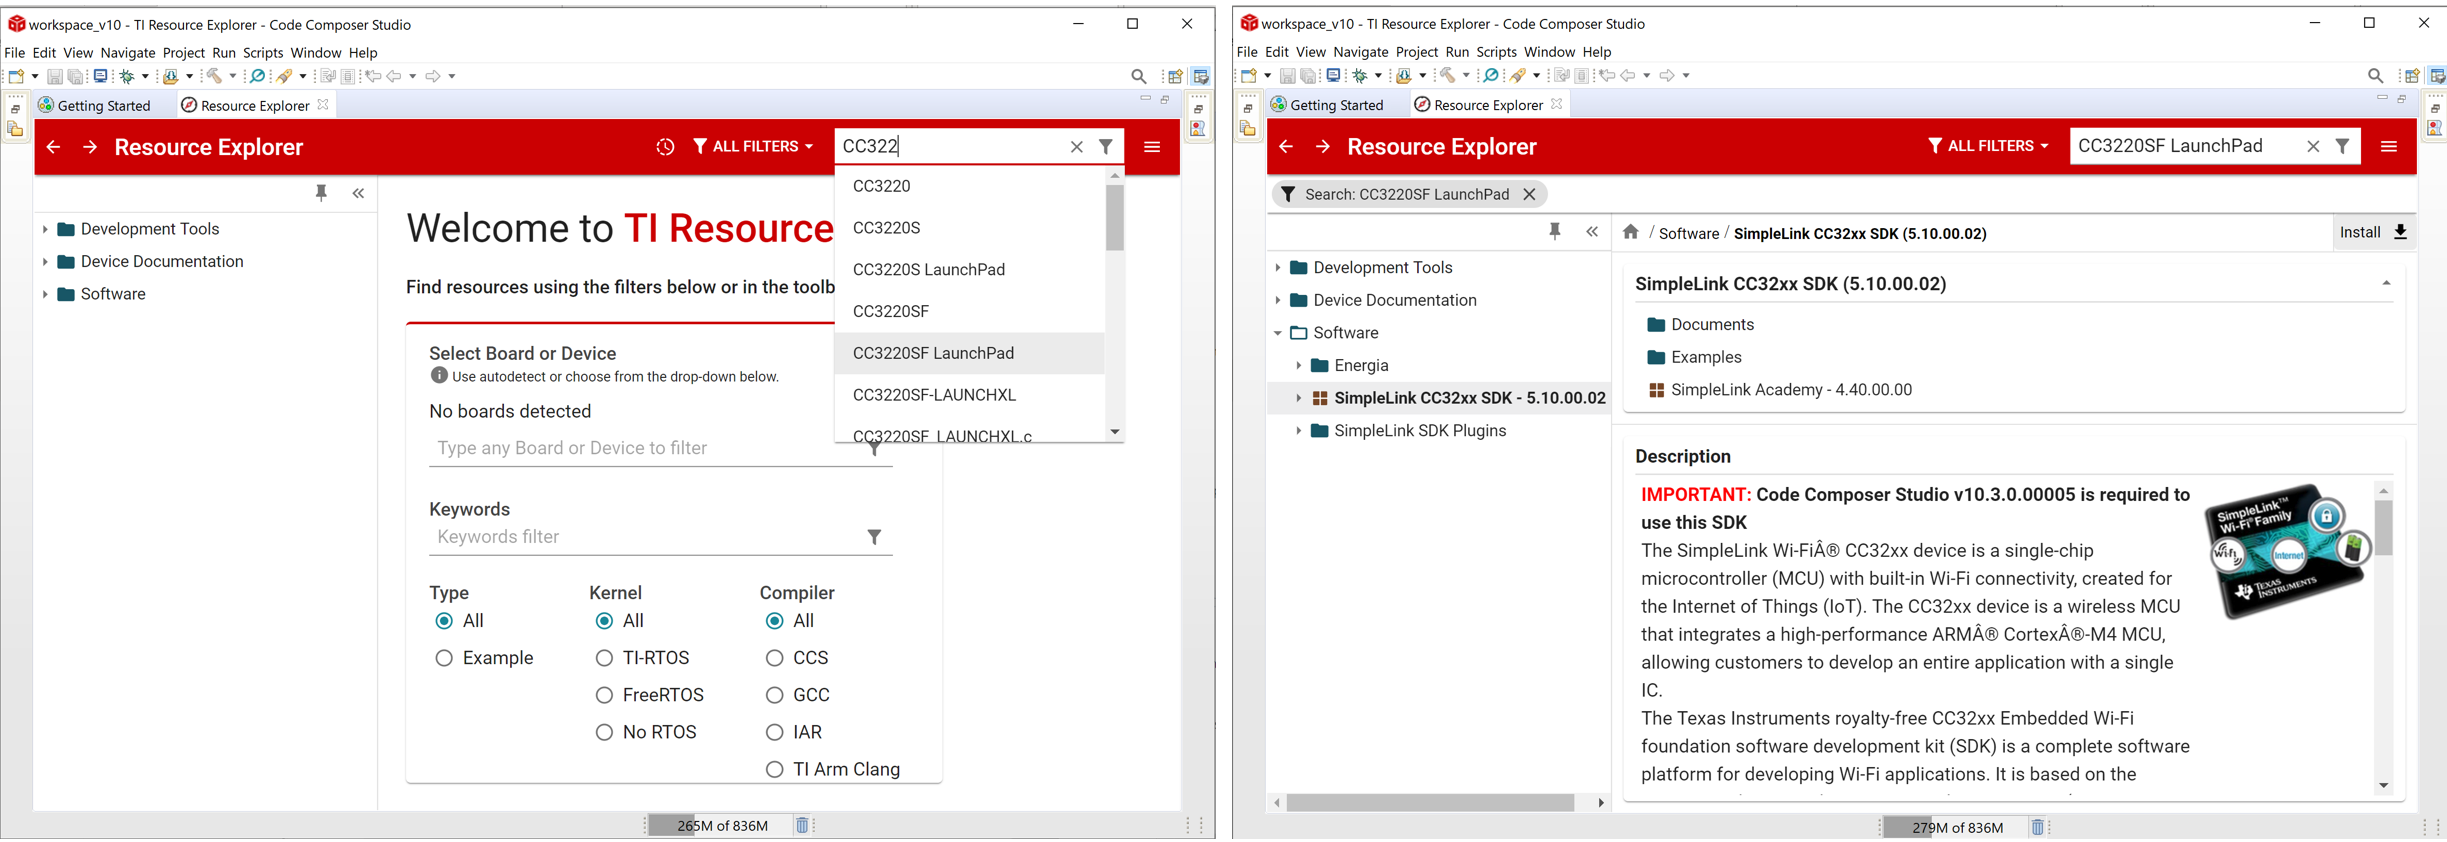
Task: Open Scripts menu in right window
Action: click(1496, 52)
